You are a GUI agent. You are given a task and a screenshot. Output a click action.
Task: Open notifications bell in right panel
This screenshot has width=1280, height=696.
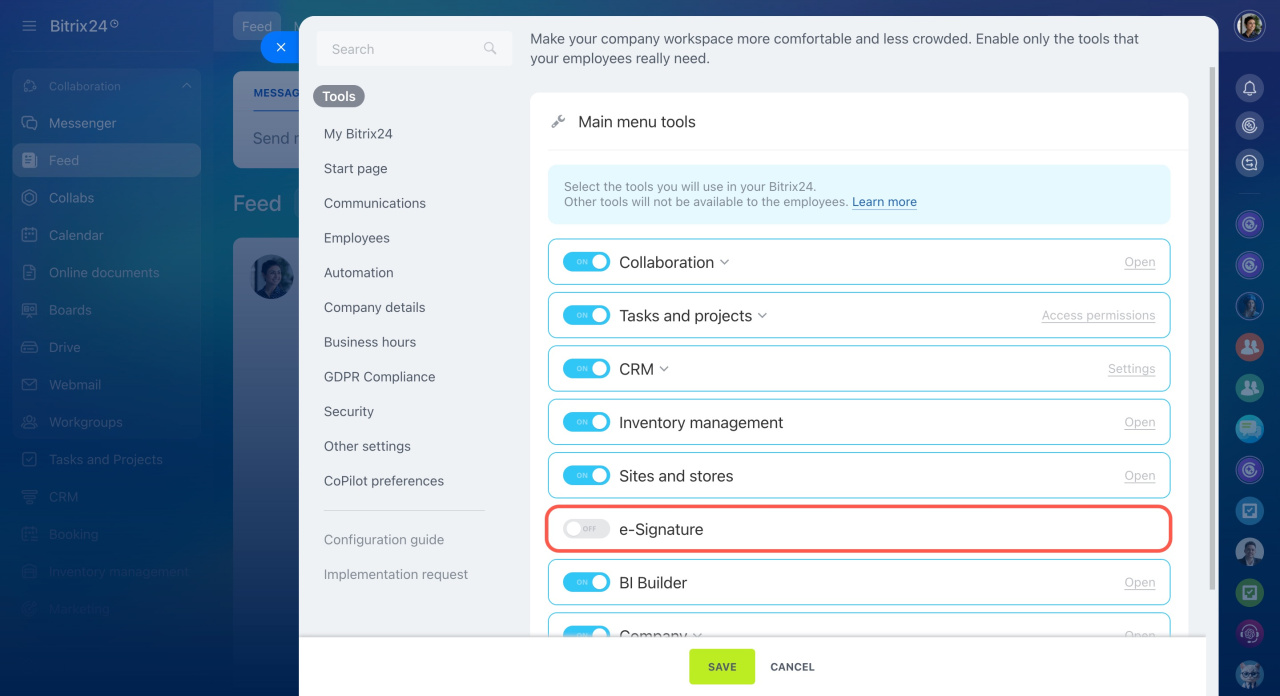click(1249, 89)
